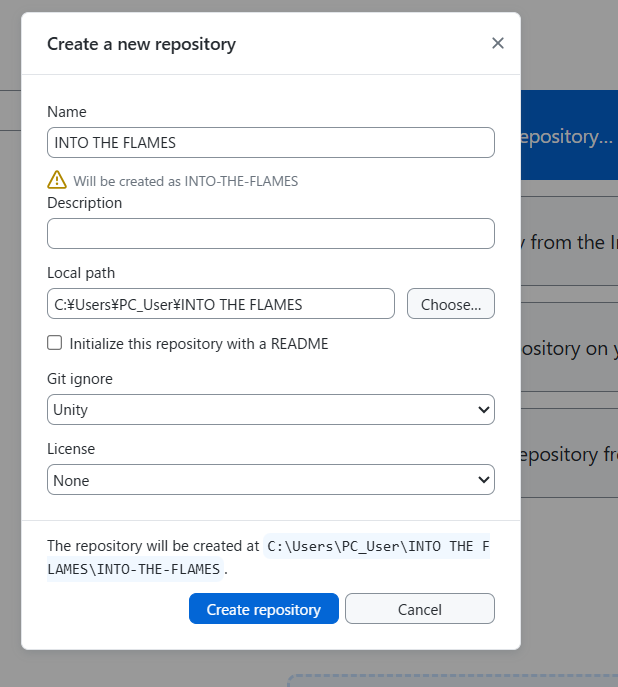Click into the Local path text field
The height and width of the screenshot is (687, 618).
tap(220, 304)
